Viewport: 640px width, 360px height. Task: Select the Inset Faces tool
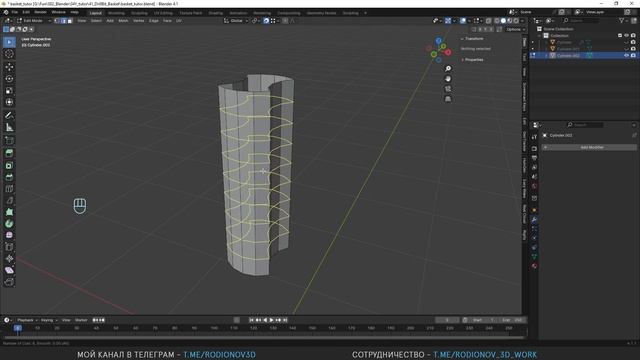point(9,165)
